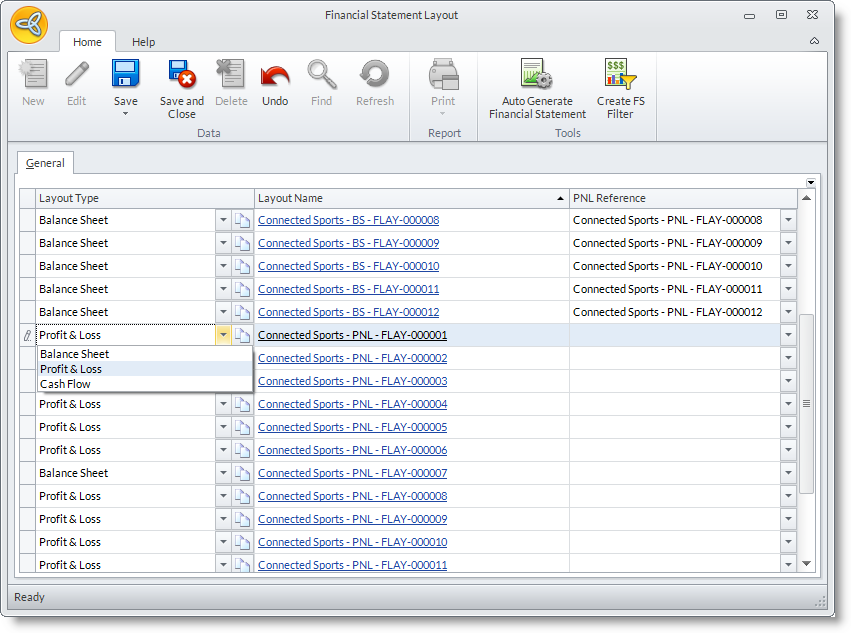
Task: Choose Cash Flow from the dropdown list
Action: 65,384
